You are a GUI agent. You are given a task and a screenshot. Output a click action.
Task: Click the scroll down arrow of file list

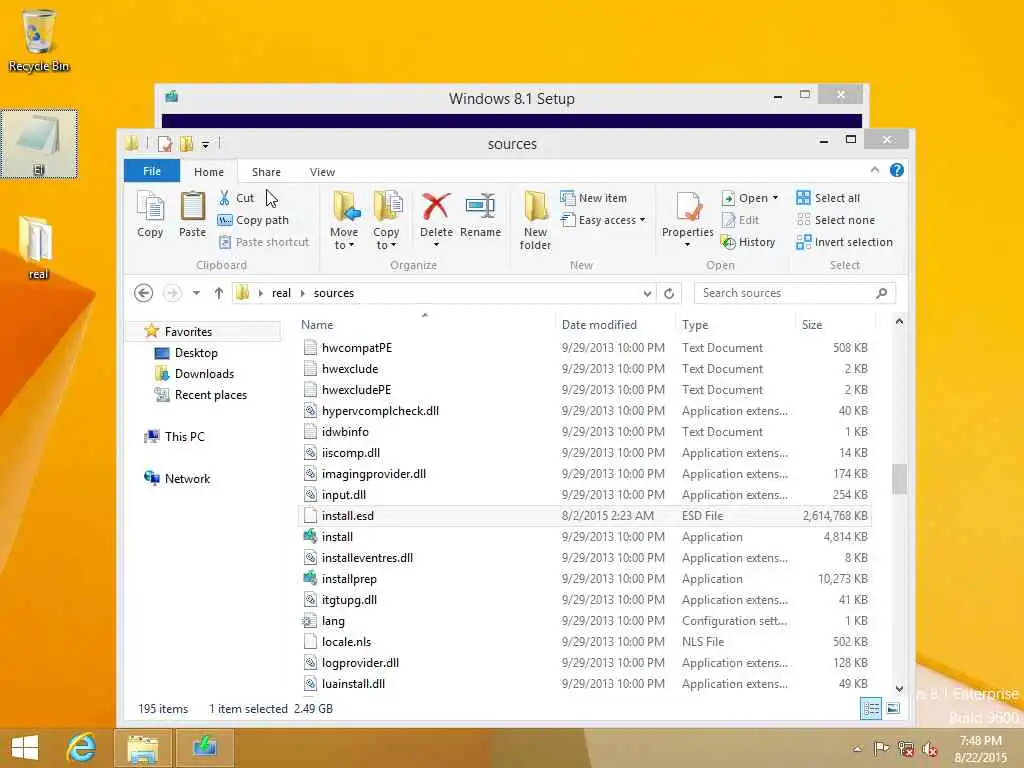pyautogui.click(x=899, y=688)
